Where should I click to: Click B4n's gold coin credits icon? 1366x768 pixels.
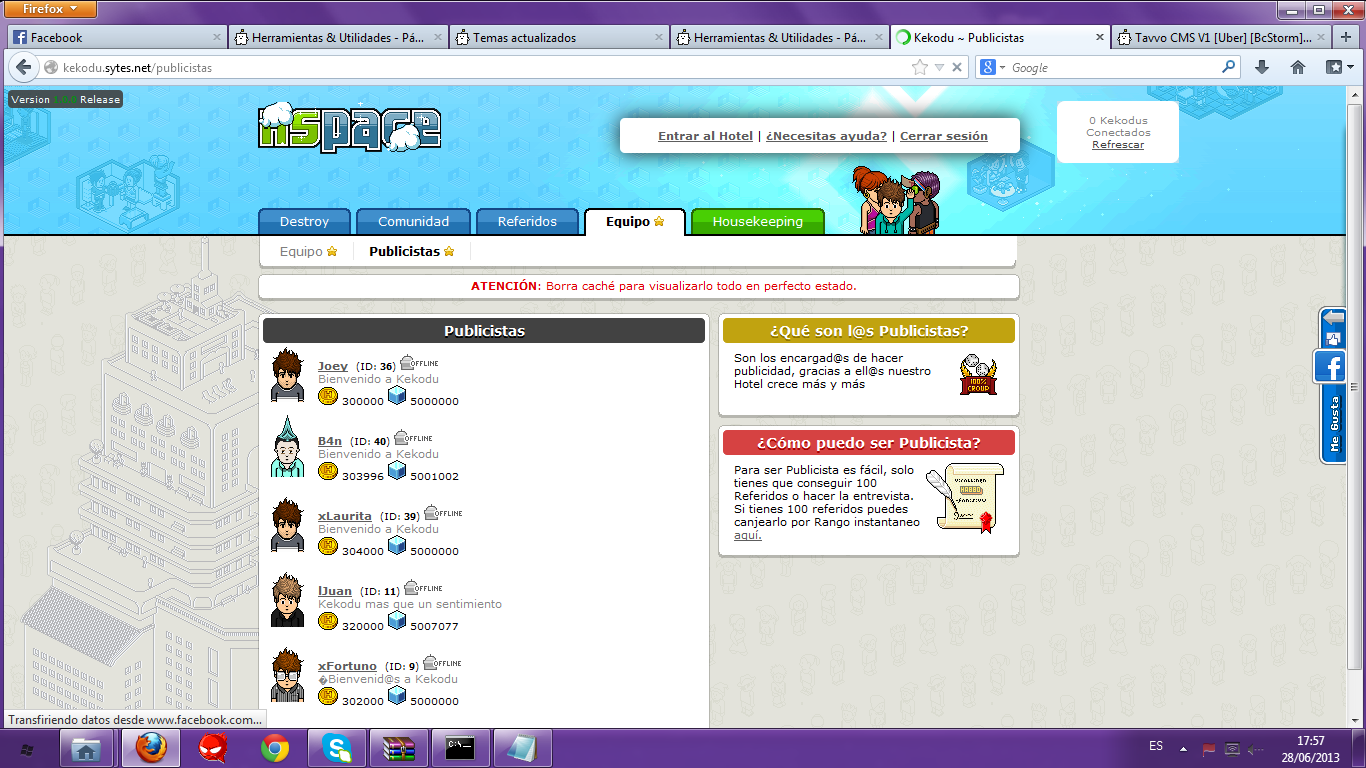tap(328, 471)
